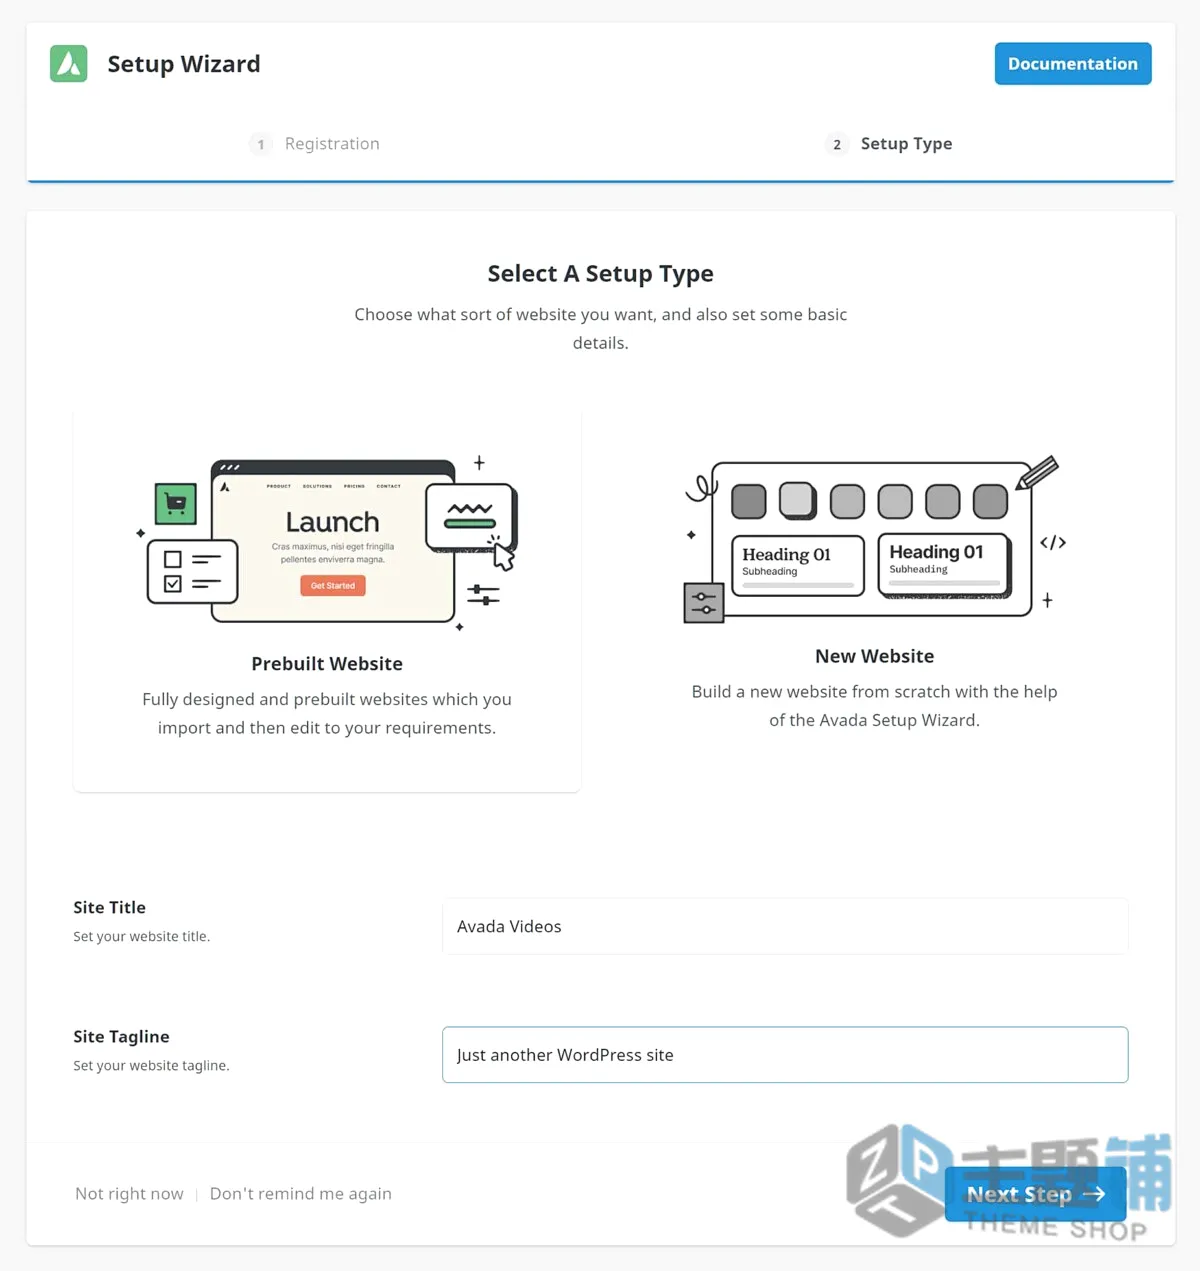Select the New Website heading

875,656
